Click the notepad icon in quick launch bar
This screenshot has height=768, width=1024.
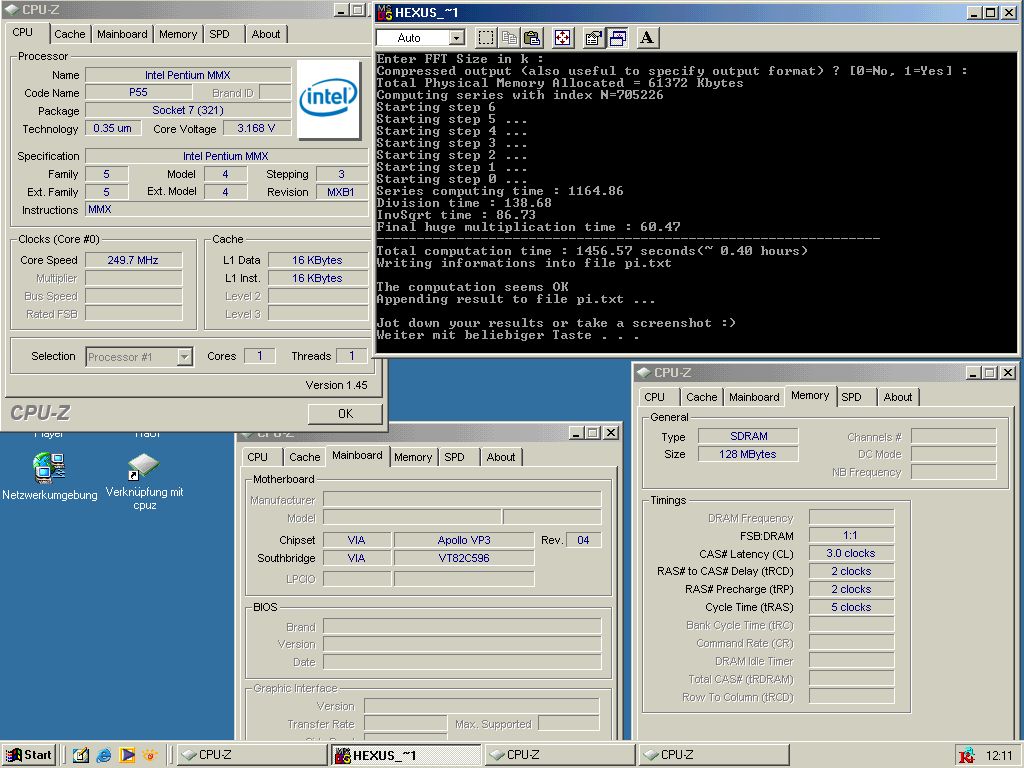(81, 755)
